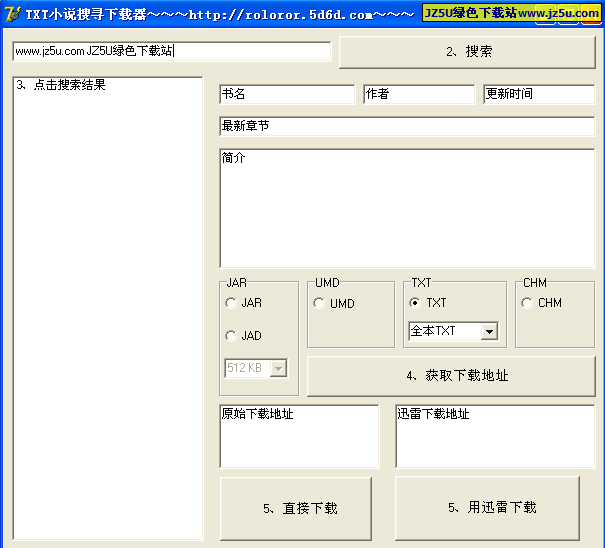Image resolution: width=605 pixels, height=548 pixels.
Task: Open the 512 KB size dropdown
Action: pyautogui.click(x=278, y=368)
